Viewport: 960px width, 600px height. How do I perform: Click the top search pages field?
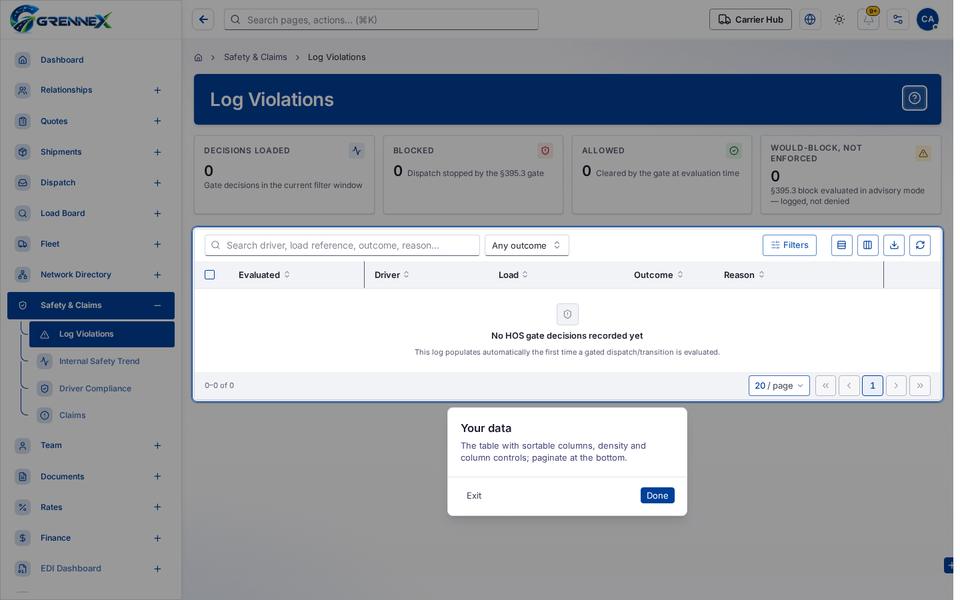click(381, 20)
